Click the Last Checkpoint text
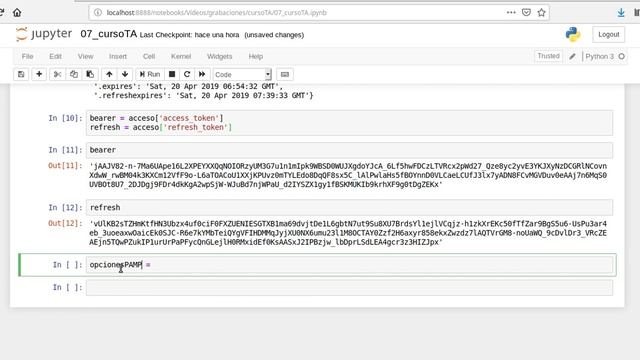The height and width of the screenshot is (360, 640). [x=189, y=35]
